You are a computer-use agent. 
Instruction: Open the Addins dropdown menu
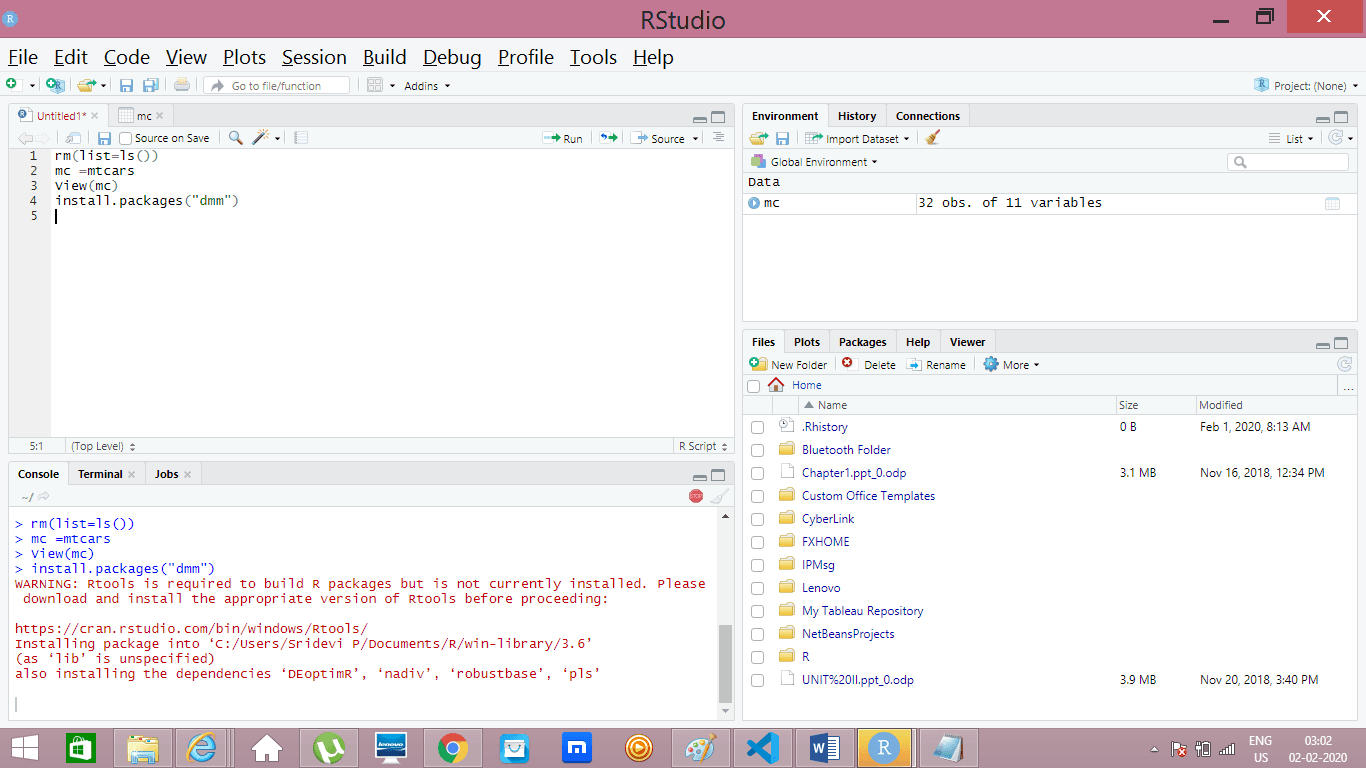tap(427, 86)
